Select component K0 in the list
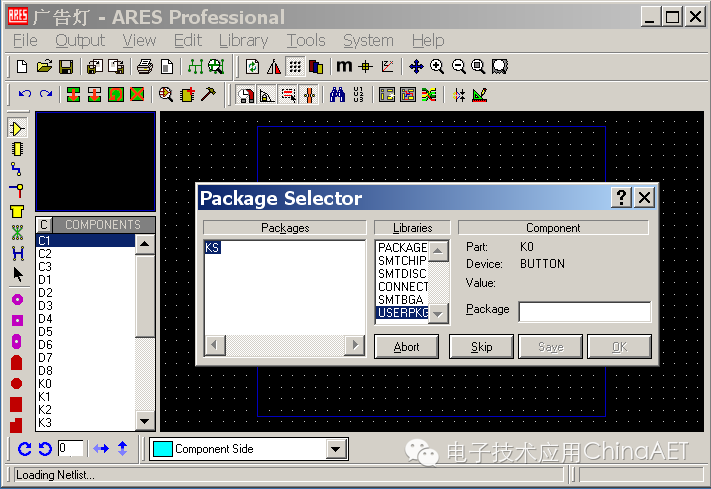Screen dimensions: 711x489 86,384
